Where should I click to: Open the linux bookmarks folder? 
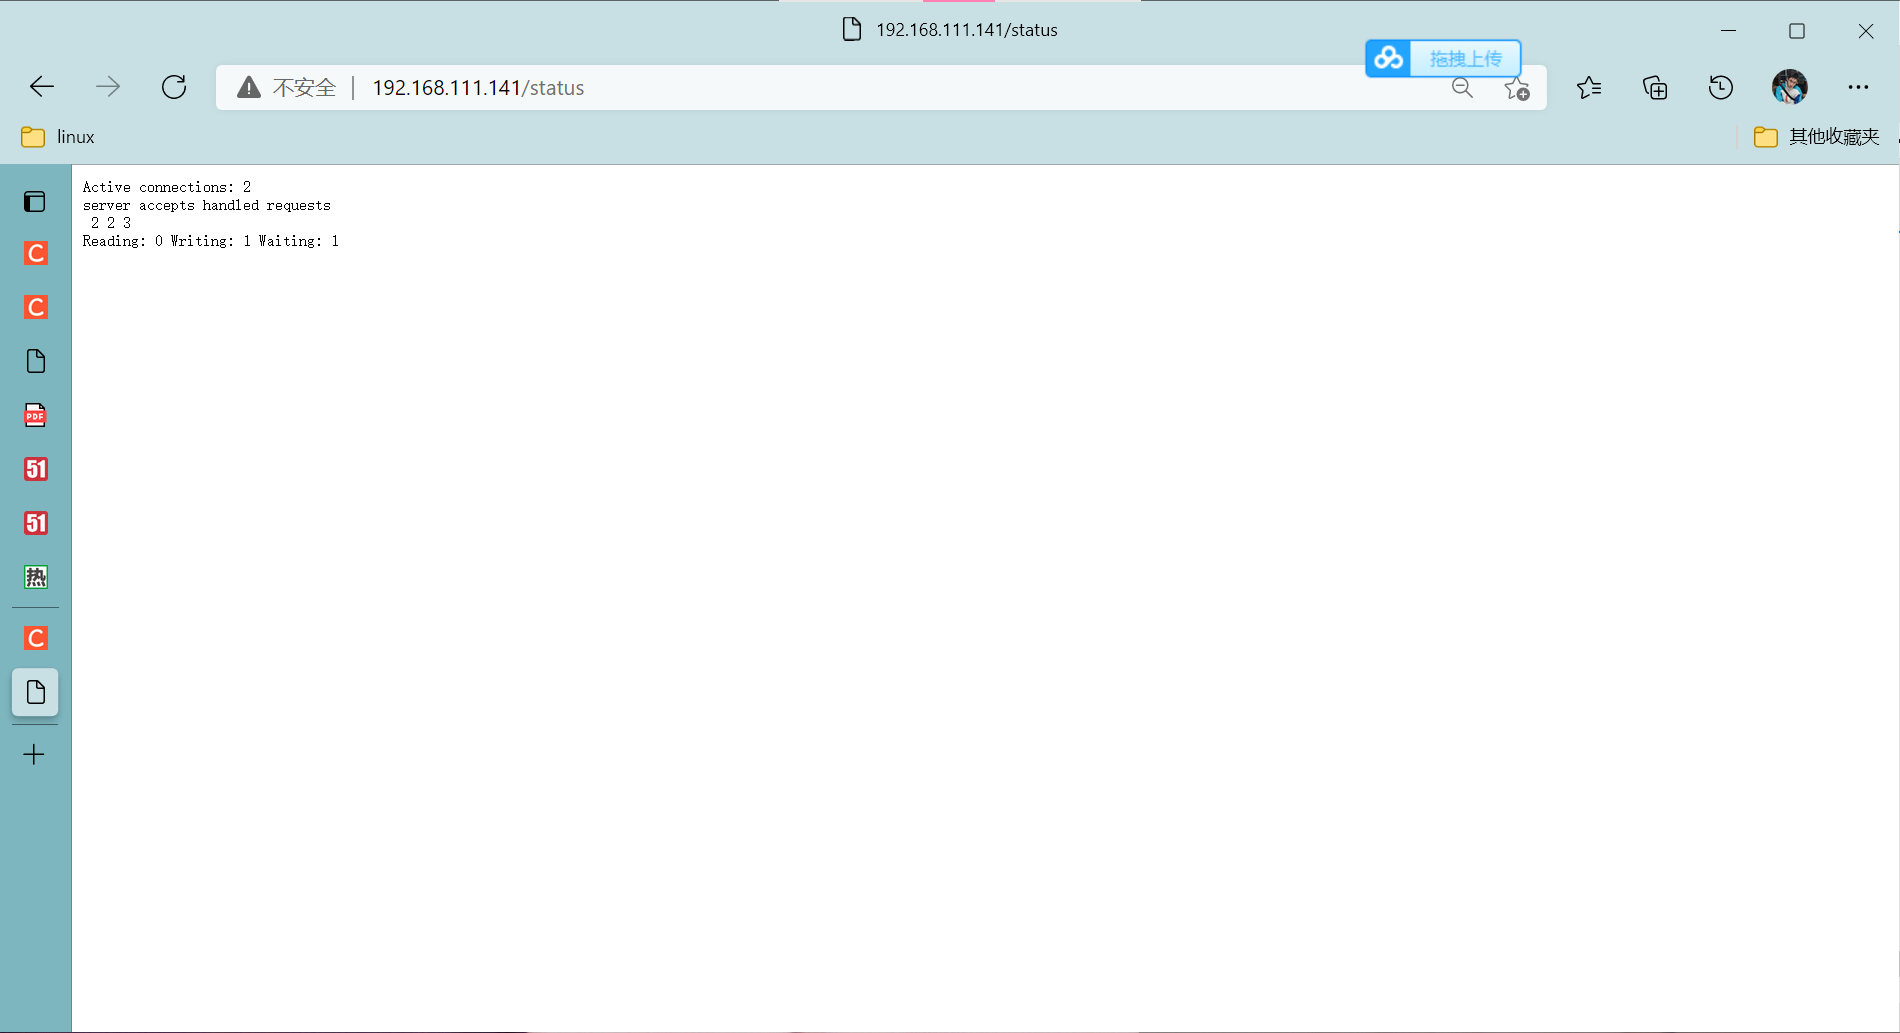click(x=58, y=137)
